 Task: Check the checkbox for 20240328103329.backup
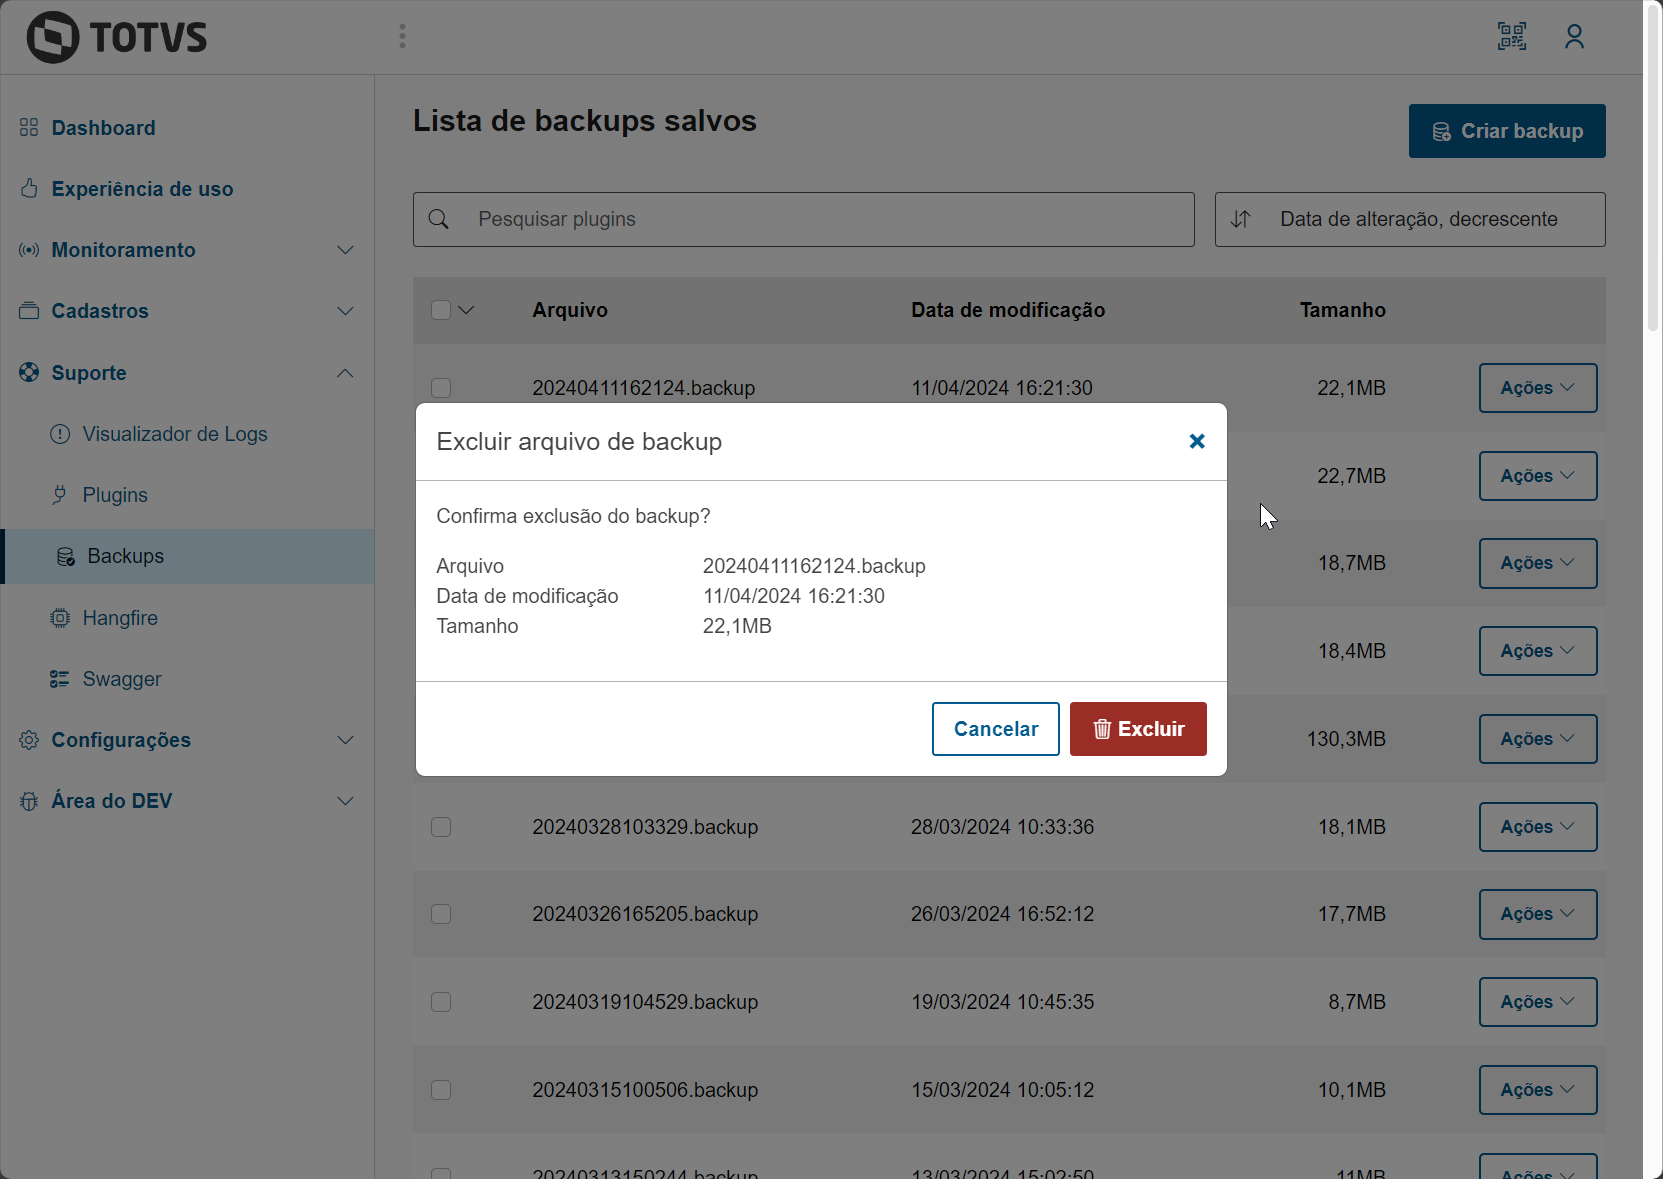tap(441, 827)
